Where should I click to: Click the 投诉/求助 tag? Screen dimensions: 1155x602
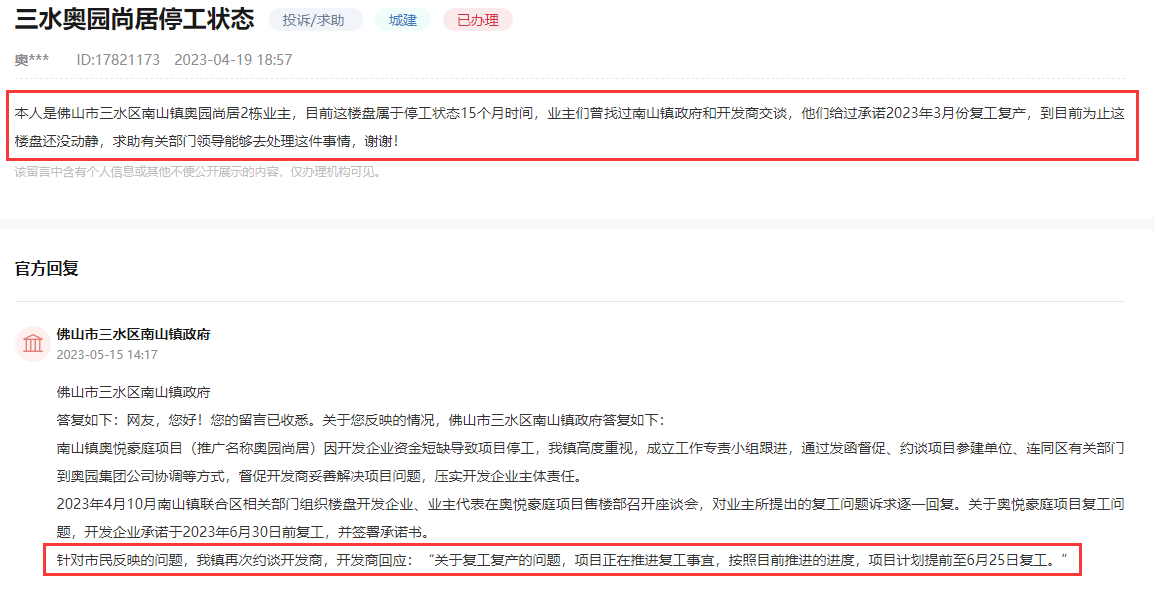click(315, 20)
